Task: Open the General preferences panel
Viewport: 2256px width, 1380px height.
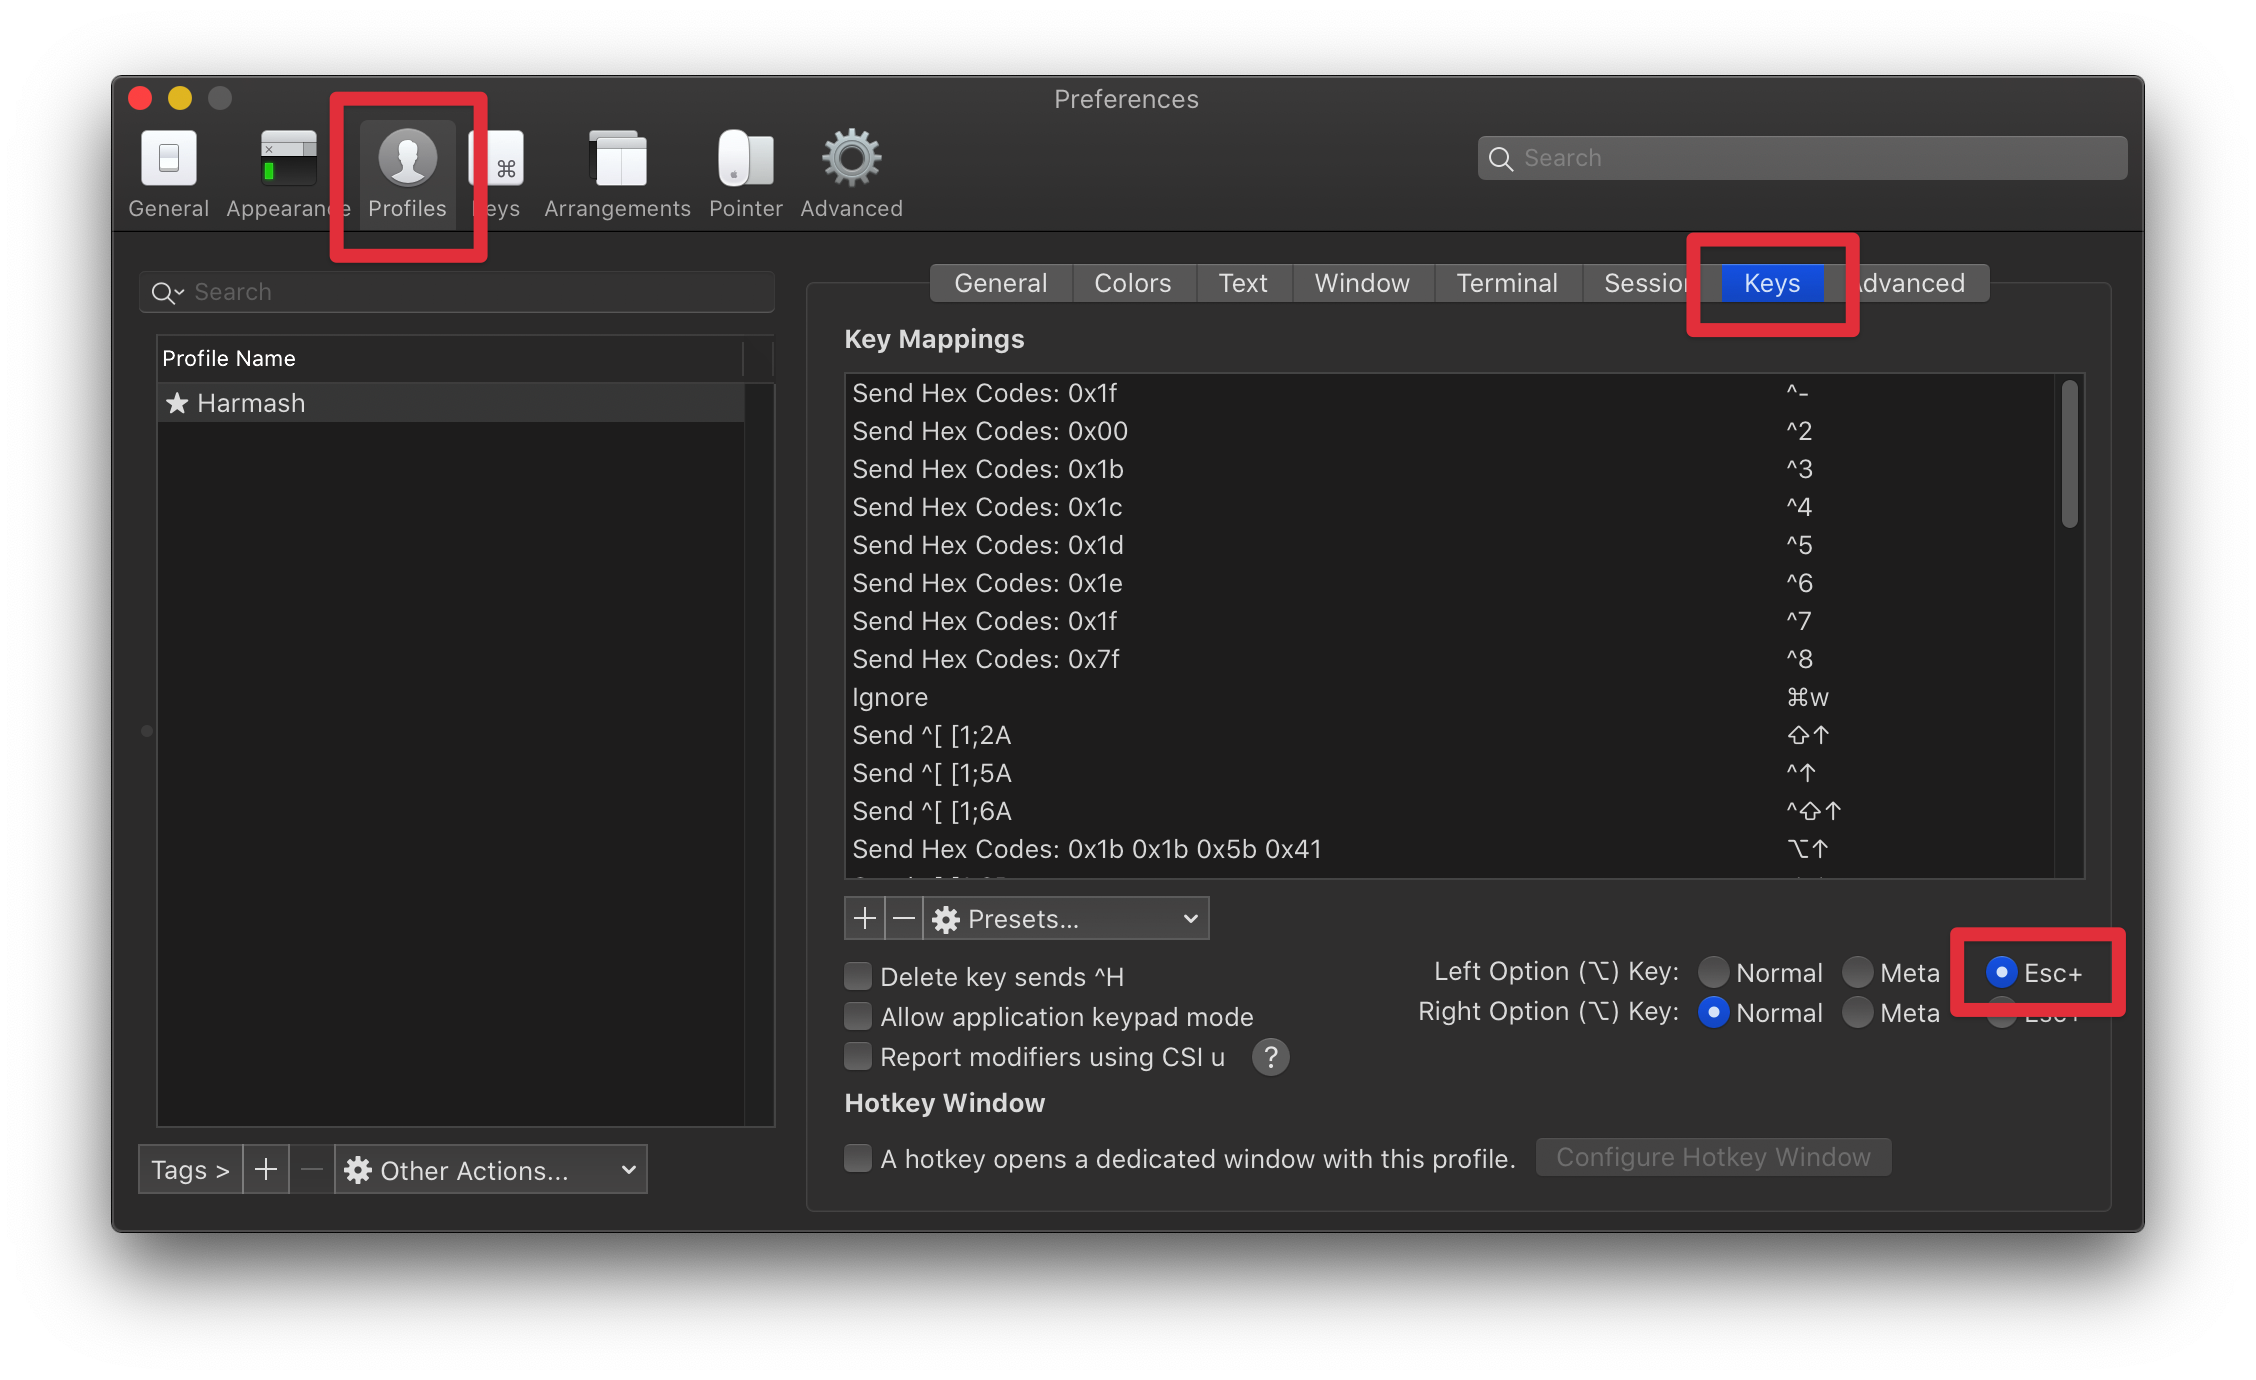Action: click(x=168, y=171)
